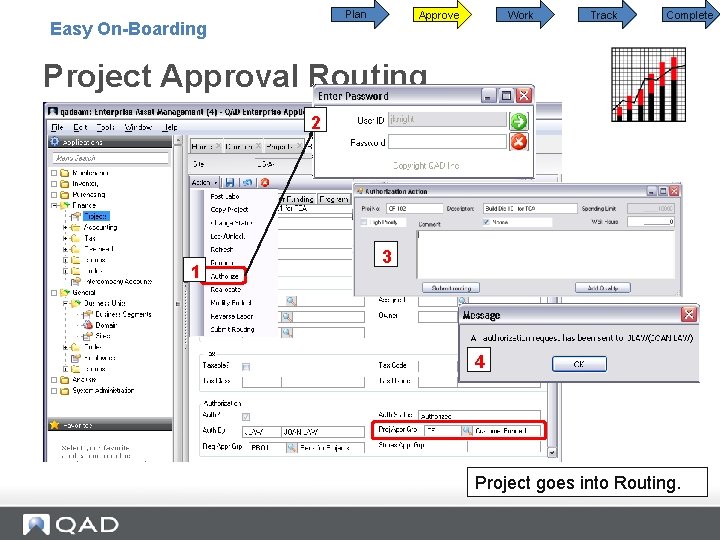The height and width of the screenshot is (540, 720).
Task: Click the Submit routing button
Action: [451, 288]
